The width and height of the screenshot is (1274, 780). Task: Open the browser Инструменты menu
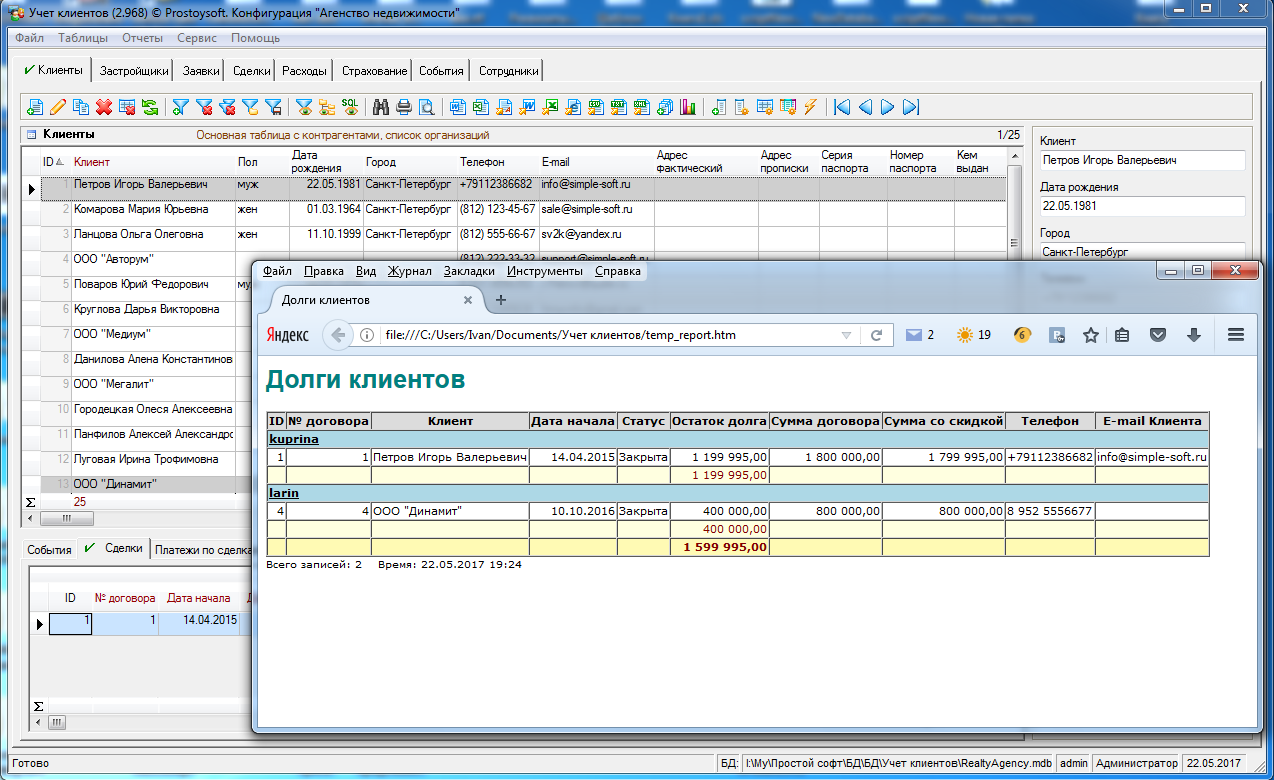coord(545,271)
